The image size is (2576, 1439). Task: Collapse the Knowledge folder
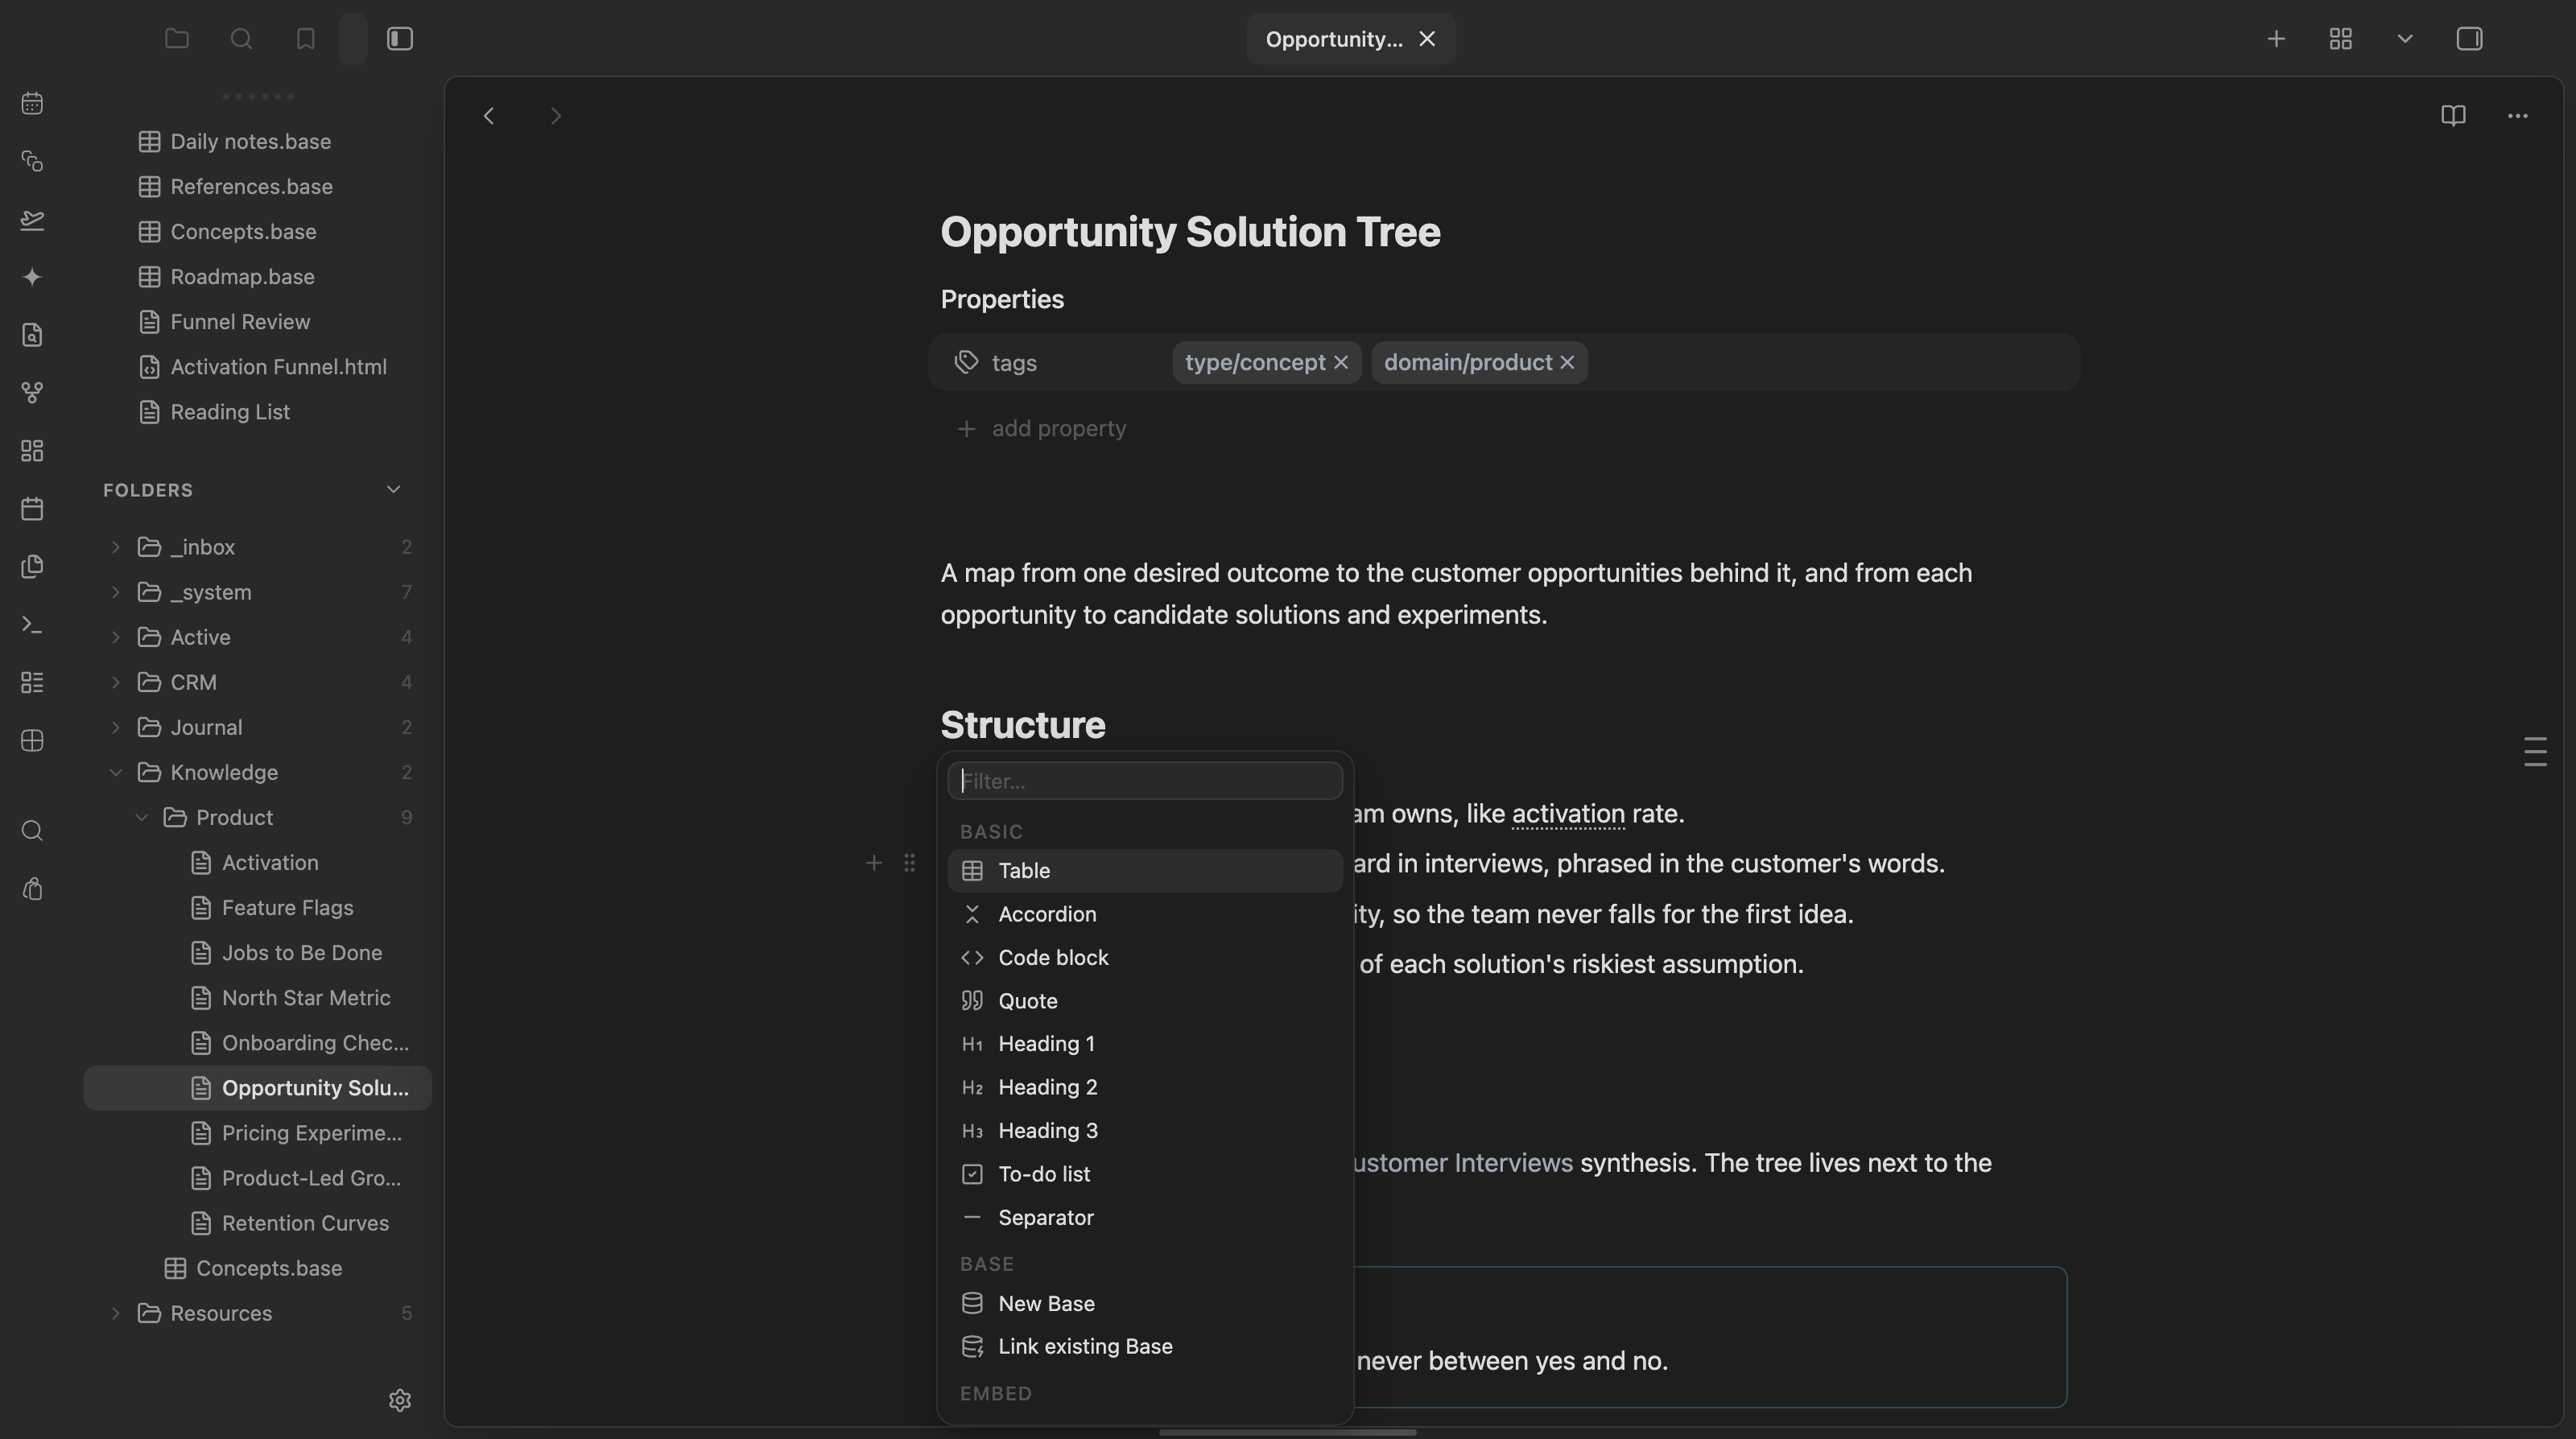(115, 772)
